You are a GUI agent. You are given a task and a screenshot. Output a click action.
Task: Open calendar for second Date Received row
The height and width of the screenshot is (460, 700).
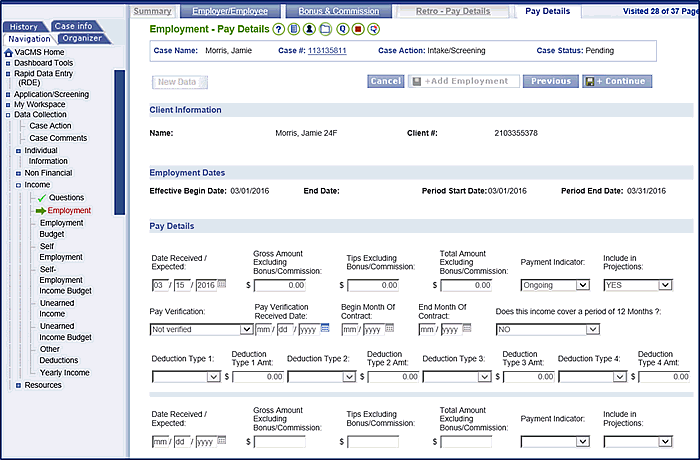[x=222, y=440]
